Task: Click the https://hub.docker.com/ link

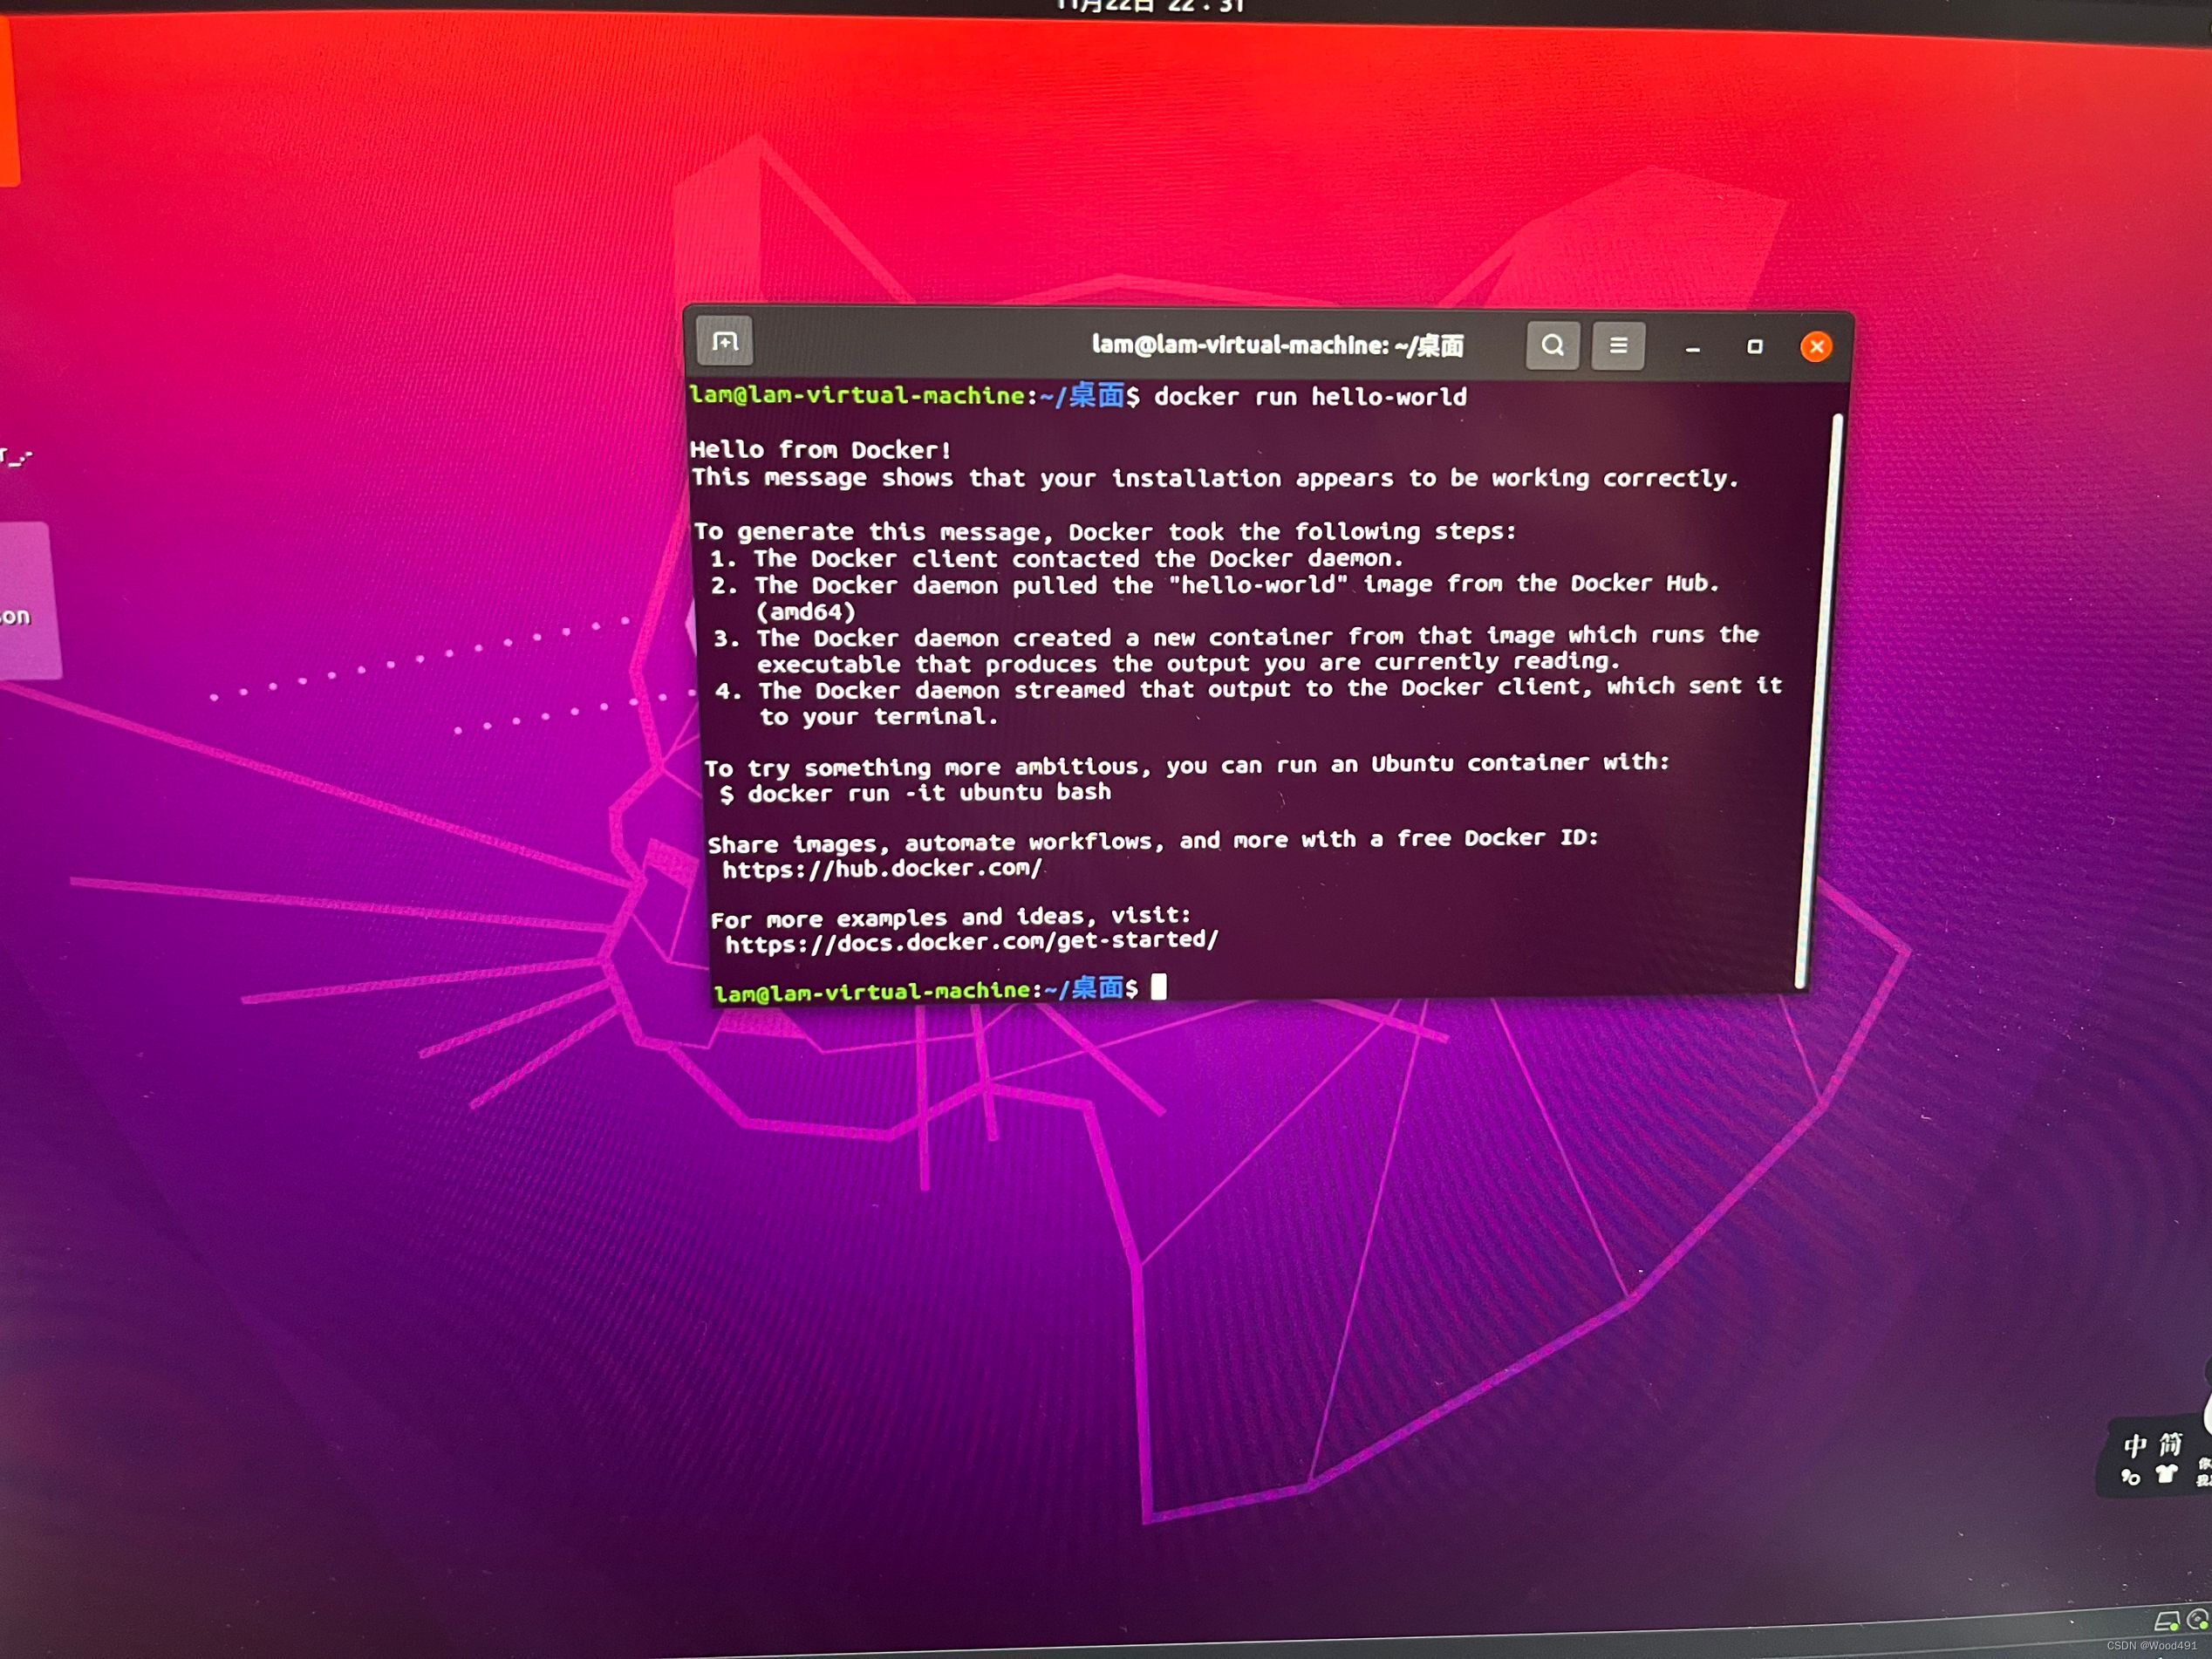Action: click(882, 868)
